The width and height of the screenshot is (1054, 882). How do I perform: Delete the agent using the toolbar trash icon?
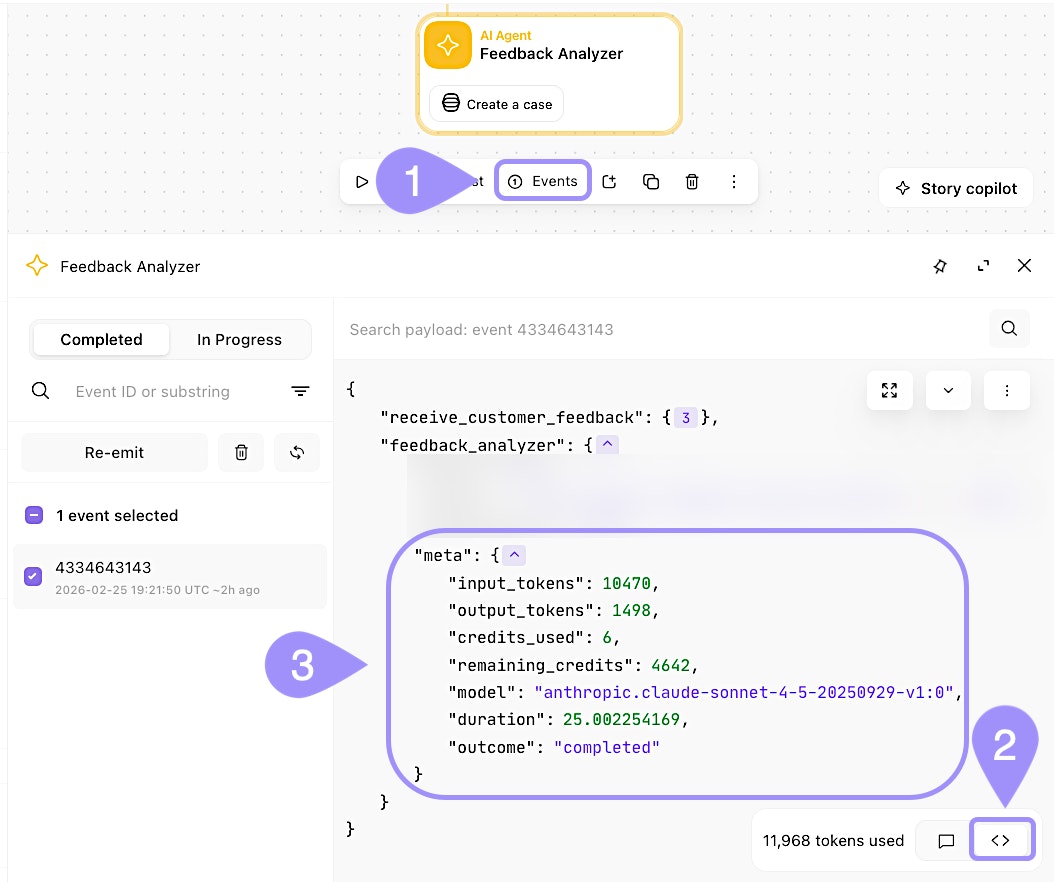[x=692, y=182]
